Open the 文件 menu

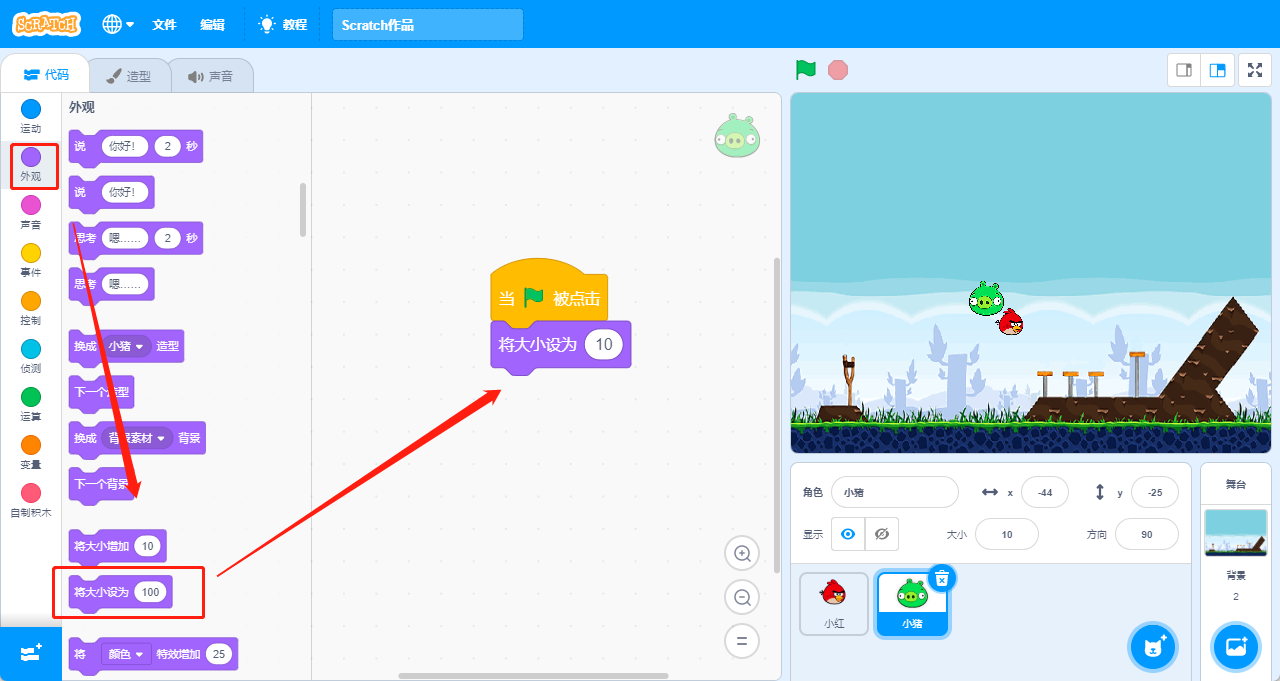point(164,24)
